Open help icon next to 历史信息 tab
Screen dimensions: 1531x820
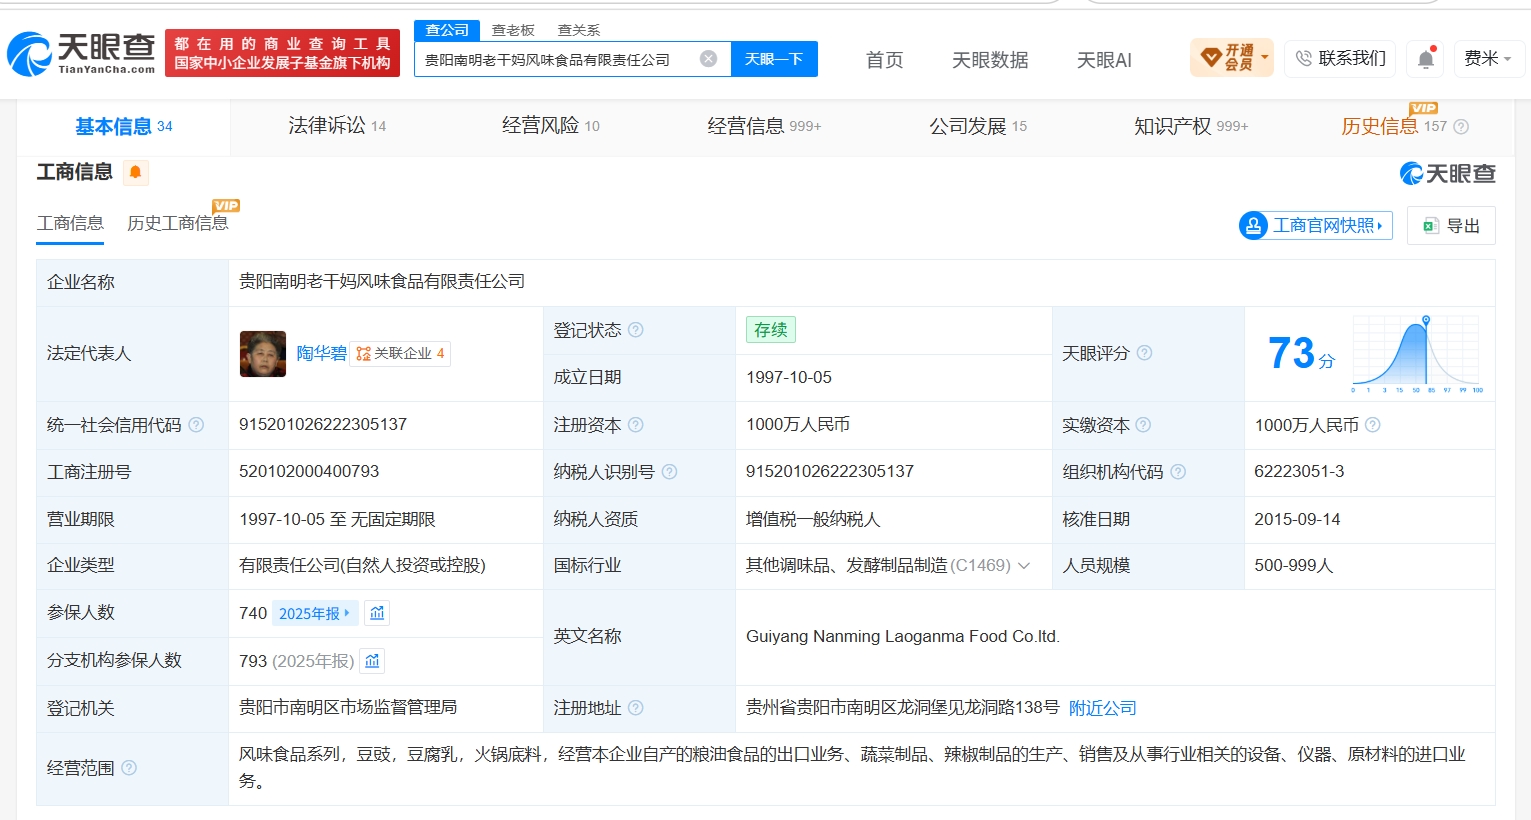(x=1461, y=126)
